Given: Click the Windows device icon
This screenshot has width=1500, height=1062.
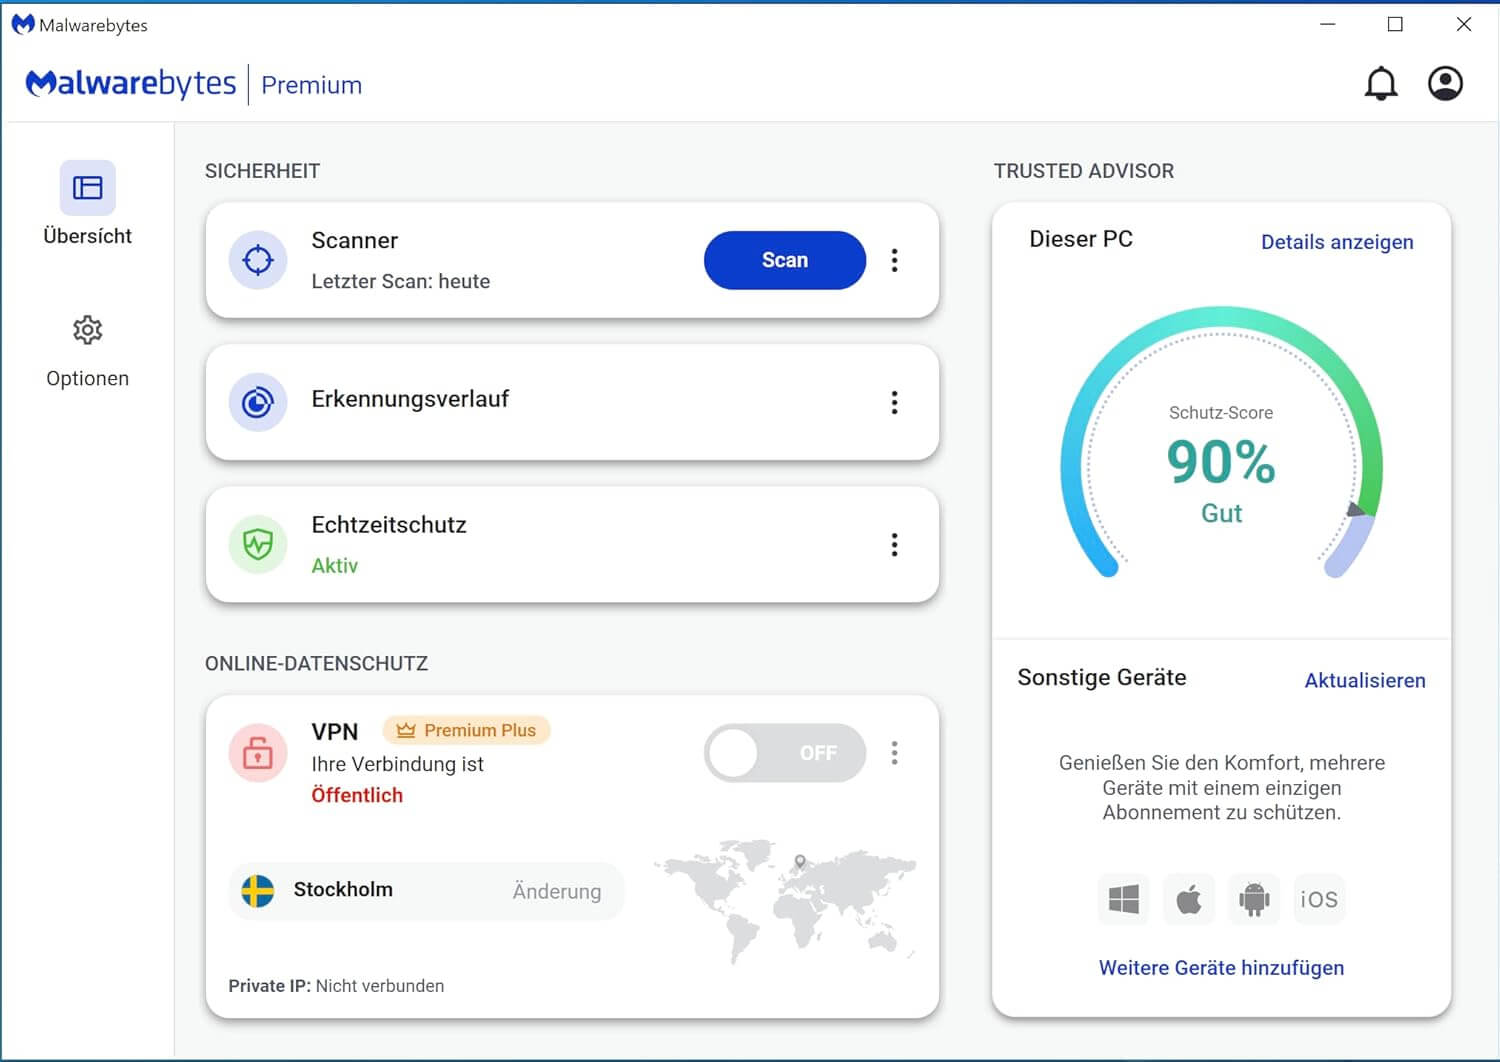Looking at the screenshot, I should pos(1123,899).
